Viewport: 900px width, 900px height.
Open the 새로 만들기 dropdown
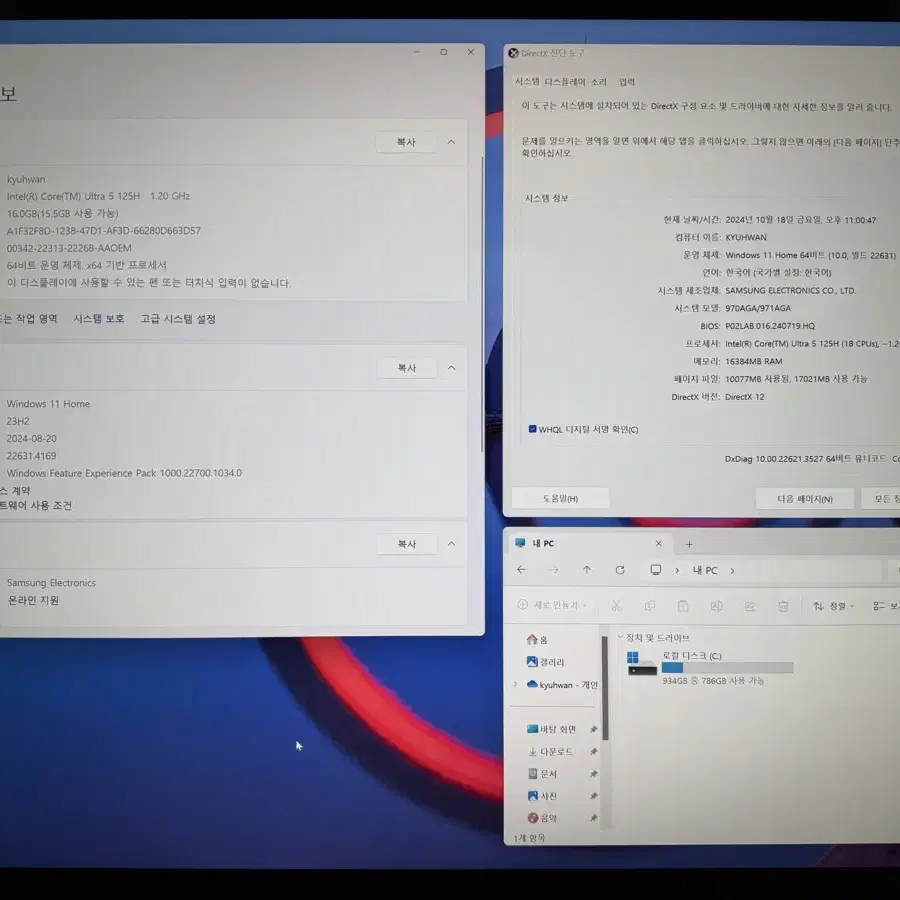point(552,605)
